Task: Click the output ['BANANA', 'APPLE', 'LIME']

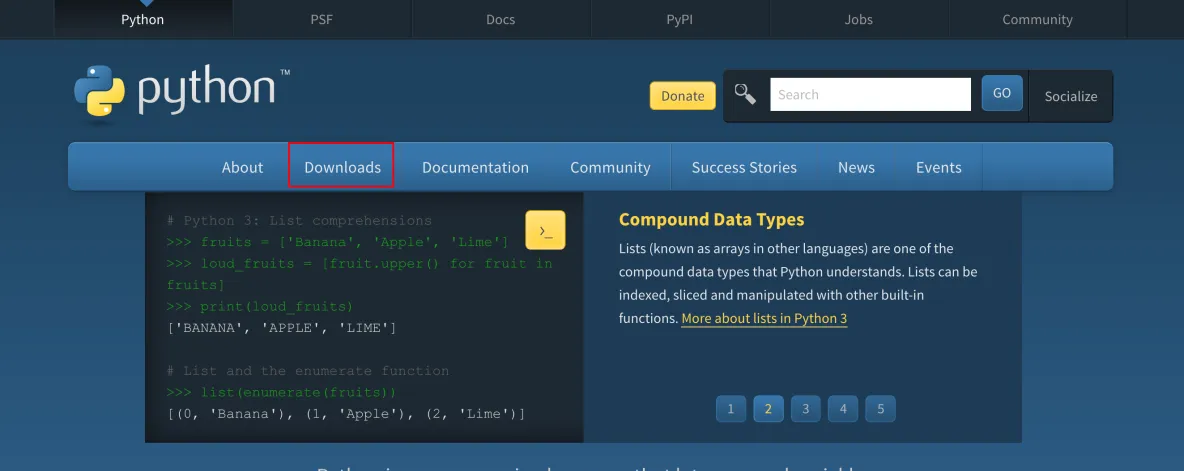Action: pos(281,328)
